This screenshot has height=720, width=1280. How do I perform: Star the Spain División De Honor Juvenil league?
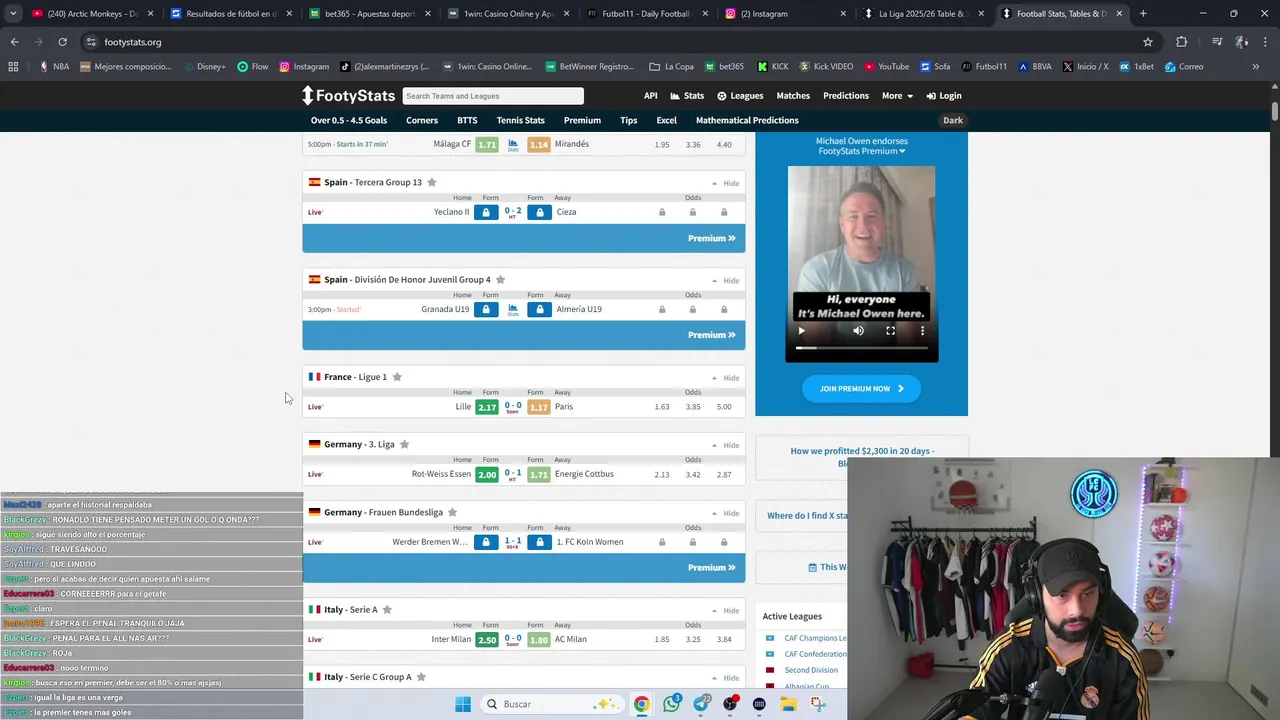point(501,279)
